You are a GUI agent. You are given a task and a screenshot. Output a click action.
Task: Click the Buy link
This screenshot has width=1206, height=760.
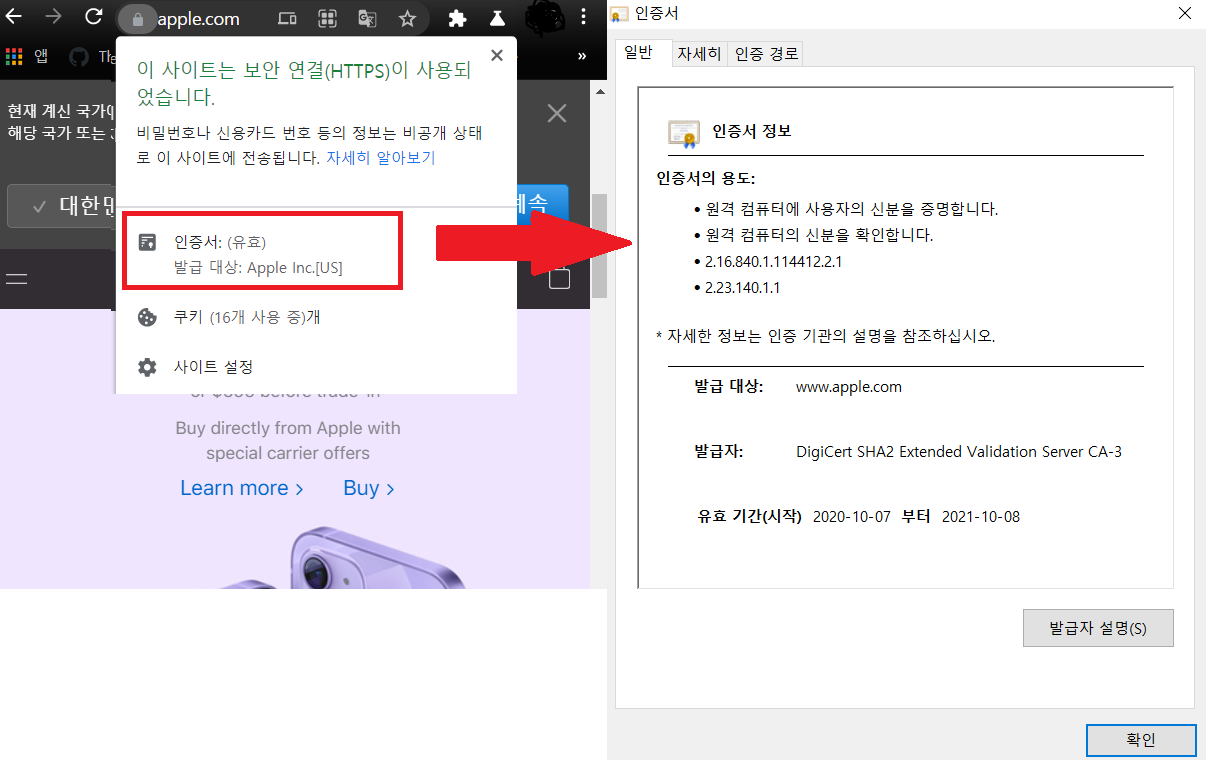click(x=368, y=488)
